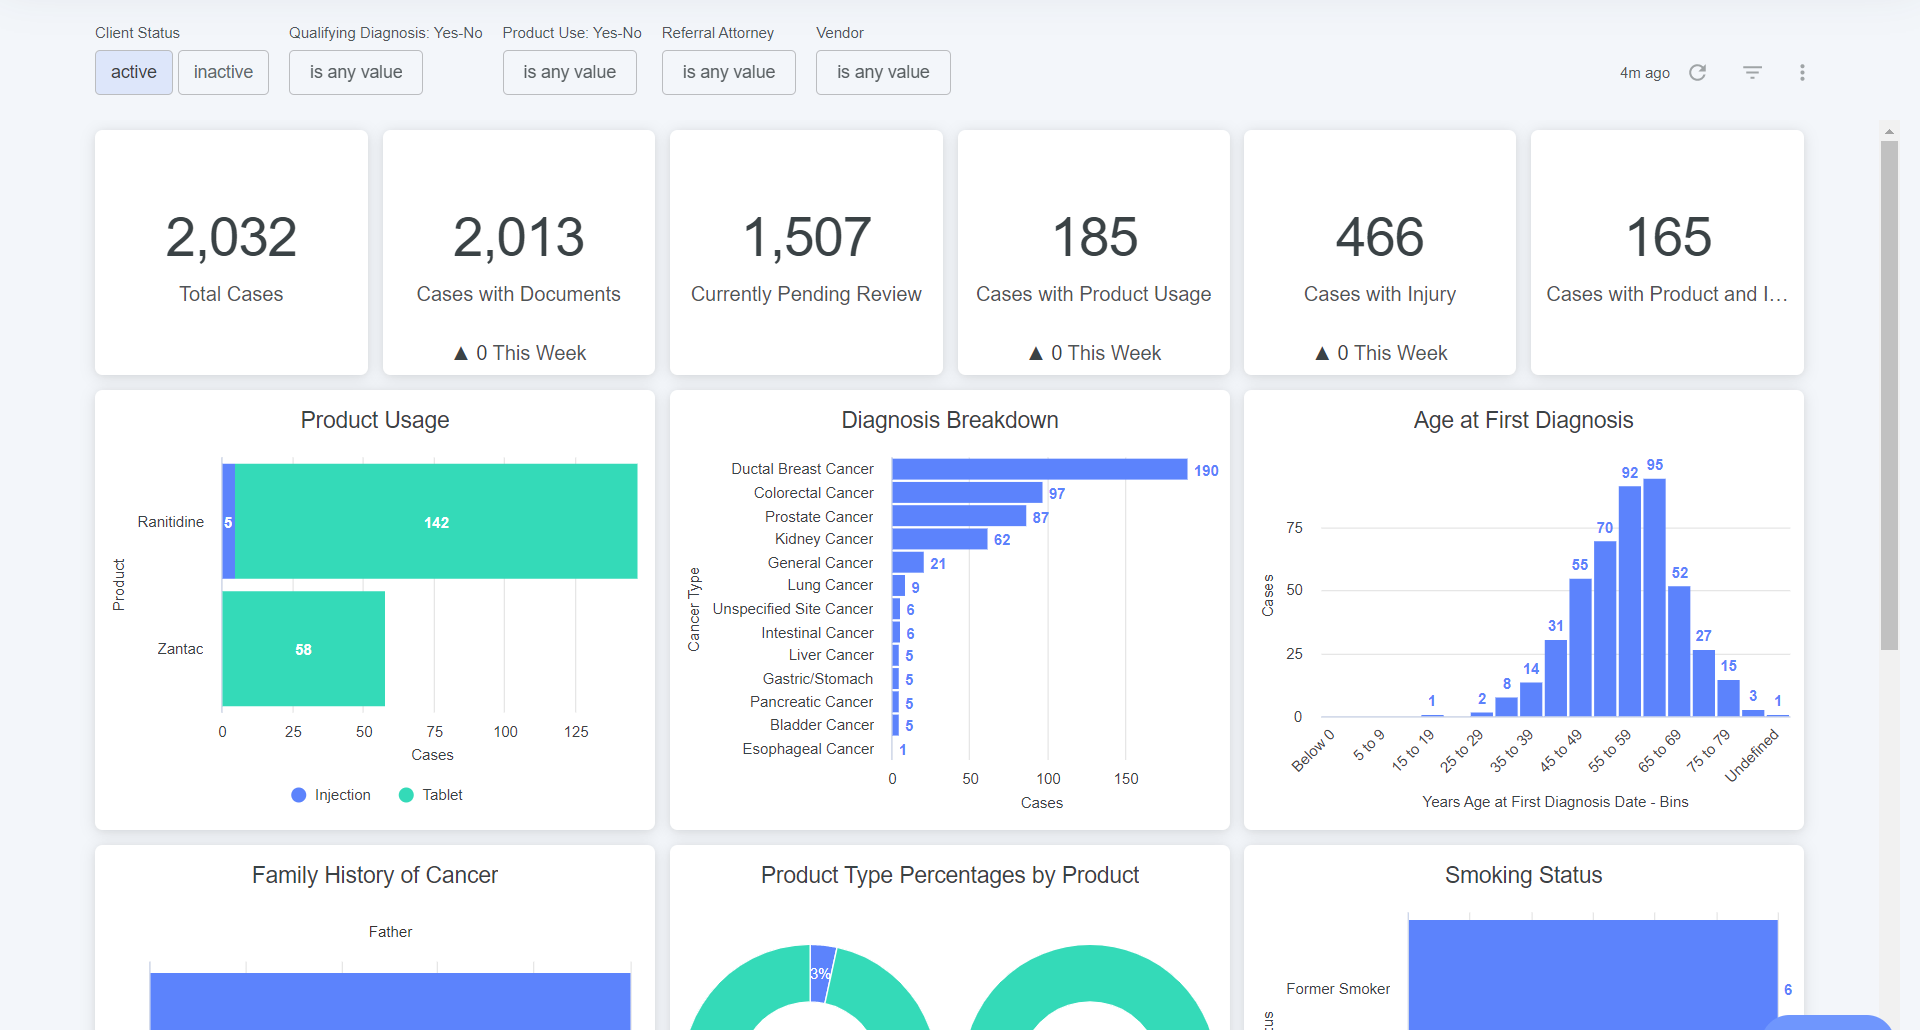Click the Colorectal Cancer bar labeled 97
This screenshot has width=1920, height=1030.
point(967,493)
